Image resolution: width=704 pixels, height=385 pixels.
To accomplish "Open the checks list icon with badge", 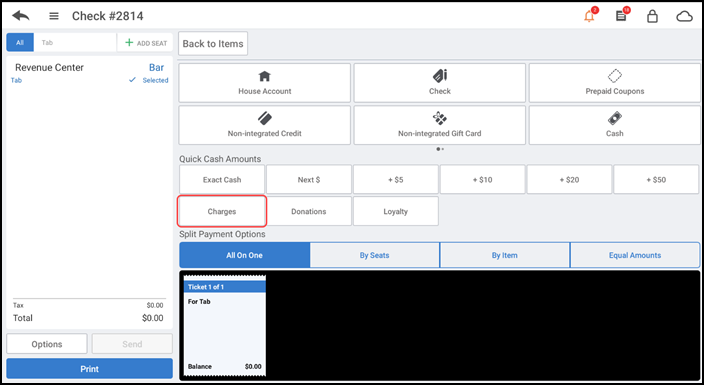I will tap(621, 16).
